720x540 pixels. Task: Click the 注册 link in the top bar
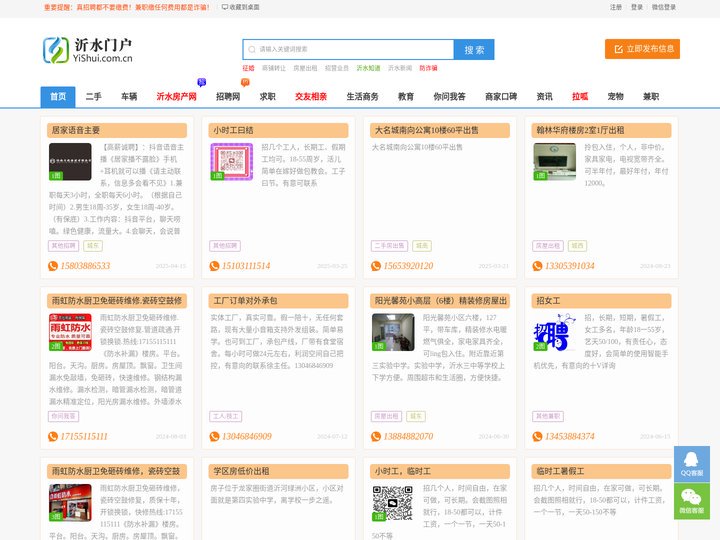(616, 7)
